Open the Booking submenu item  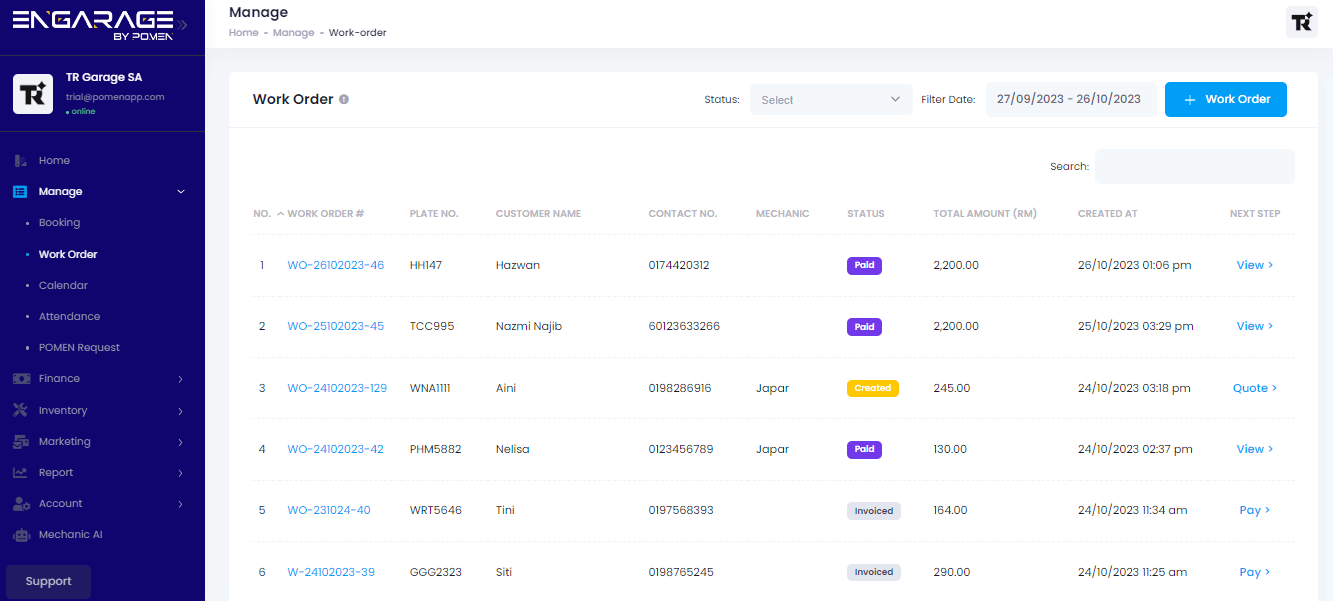click(x=59, y=223)
